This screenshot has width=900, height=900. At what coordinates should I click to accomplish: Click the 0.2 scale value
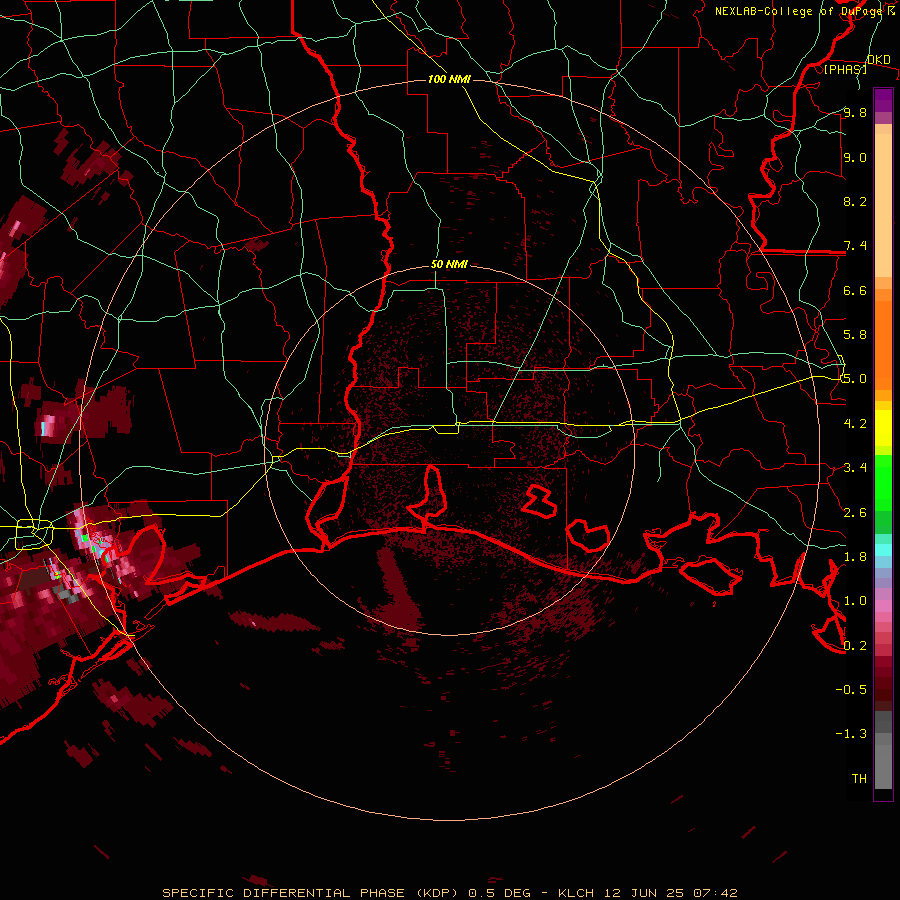855,646
